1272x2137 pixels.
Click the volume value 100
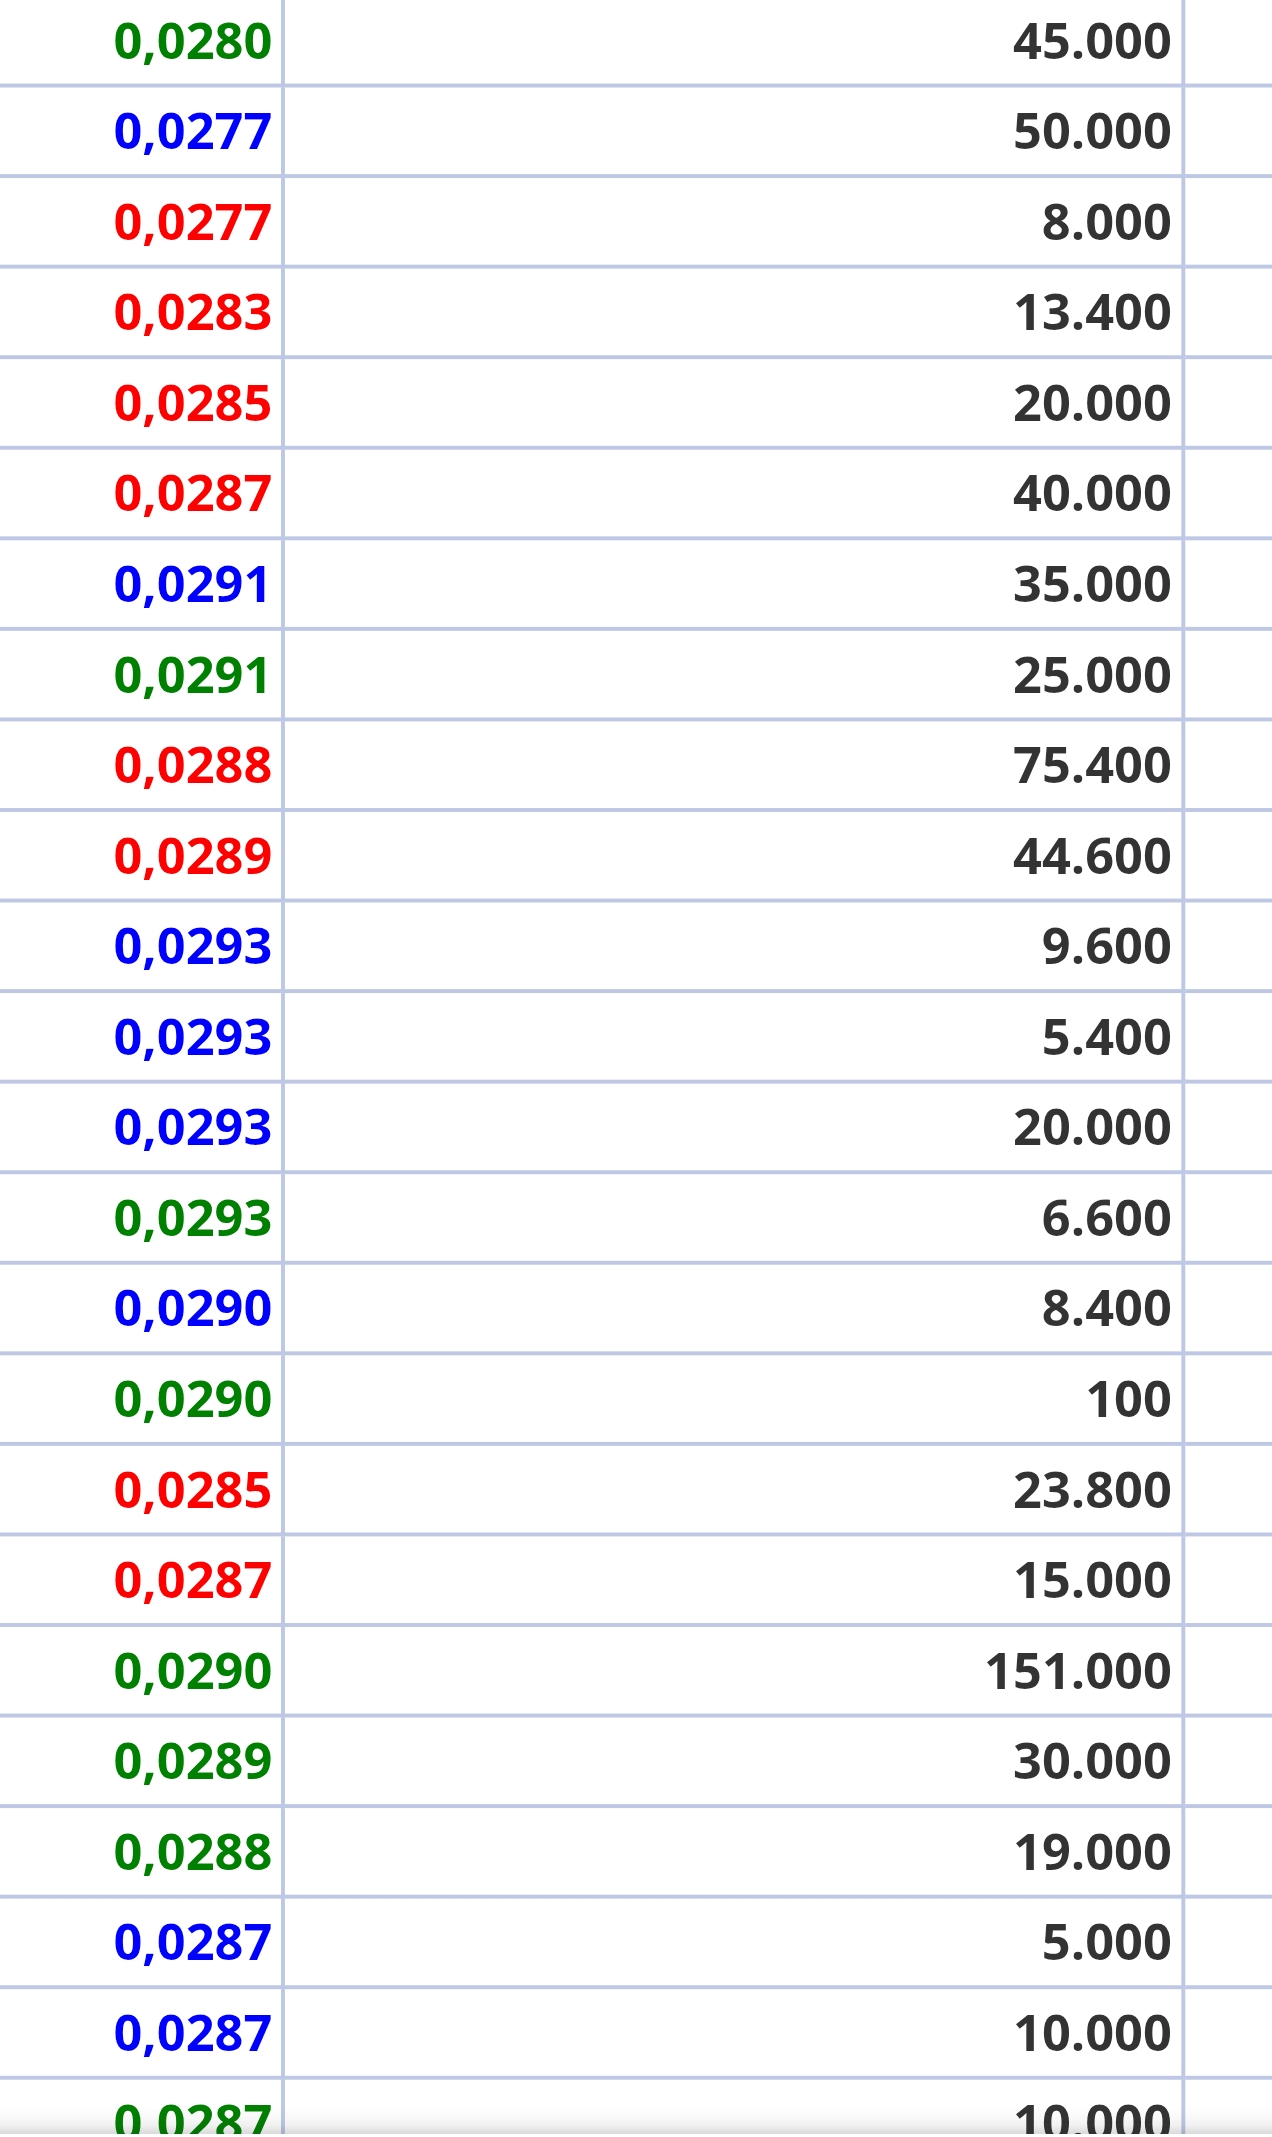point(1129,1400)
